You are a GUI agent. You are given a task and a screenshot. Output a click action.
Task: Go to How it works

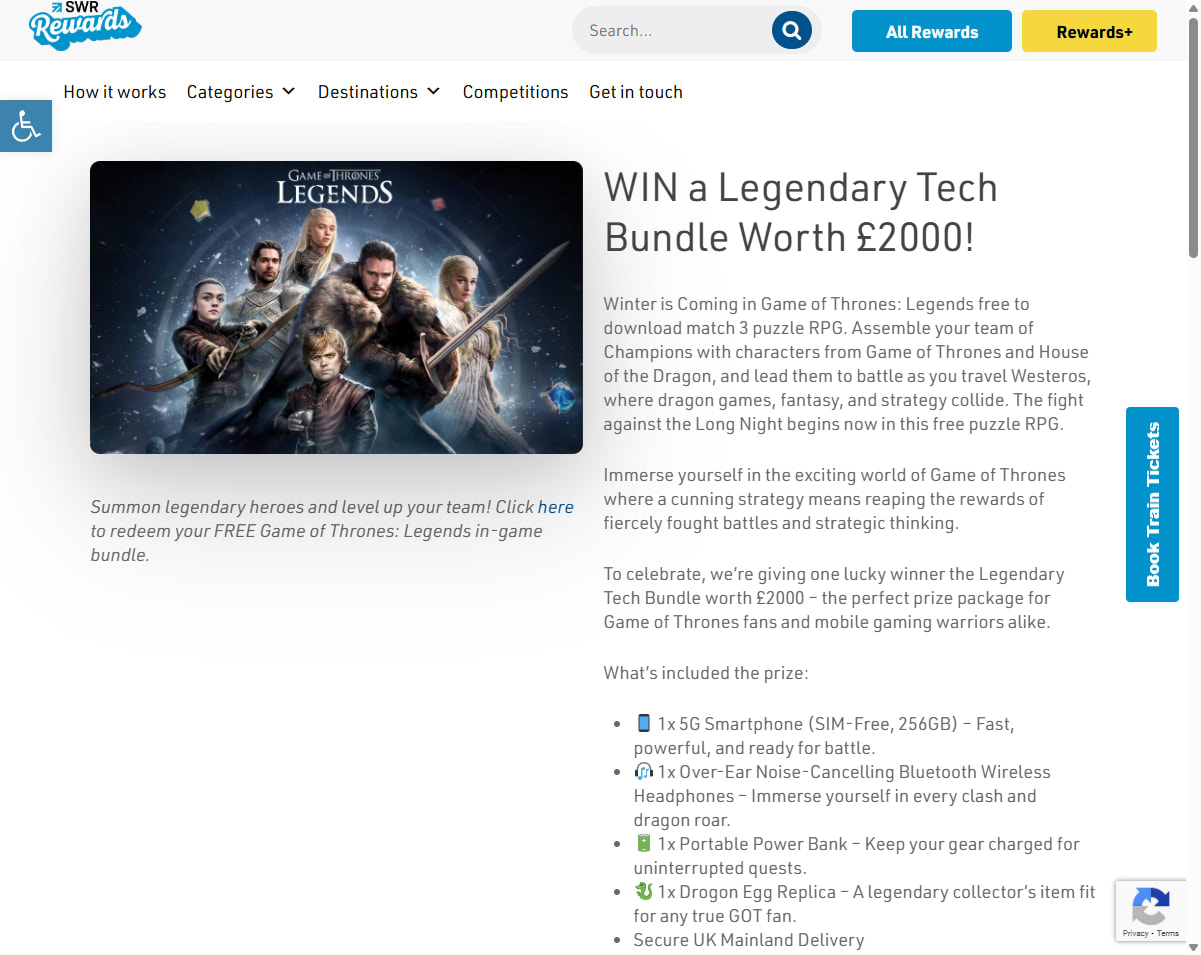115,92
